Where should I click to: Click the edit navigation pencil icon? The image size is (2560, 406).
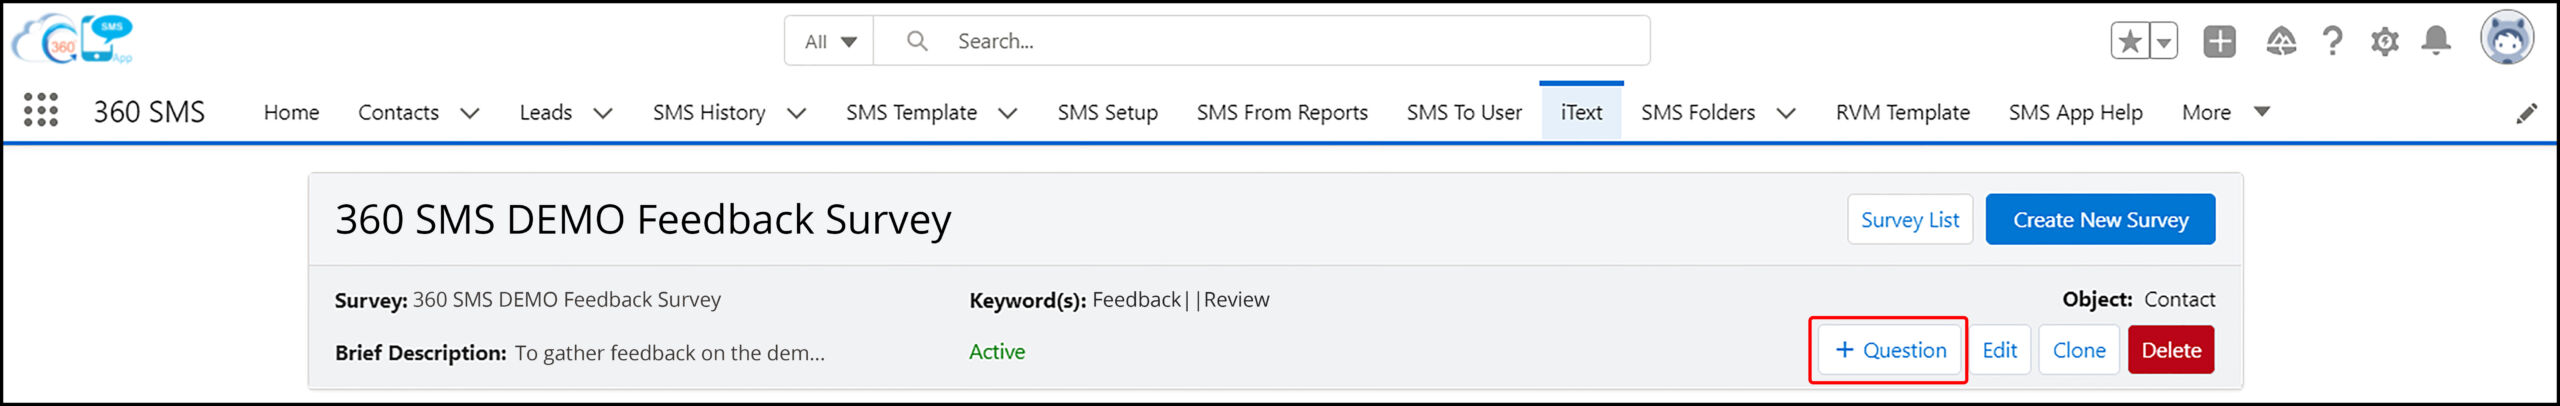[2526, 113]
